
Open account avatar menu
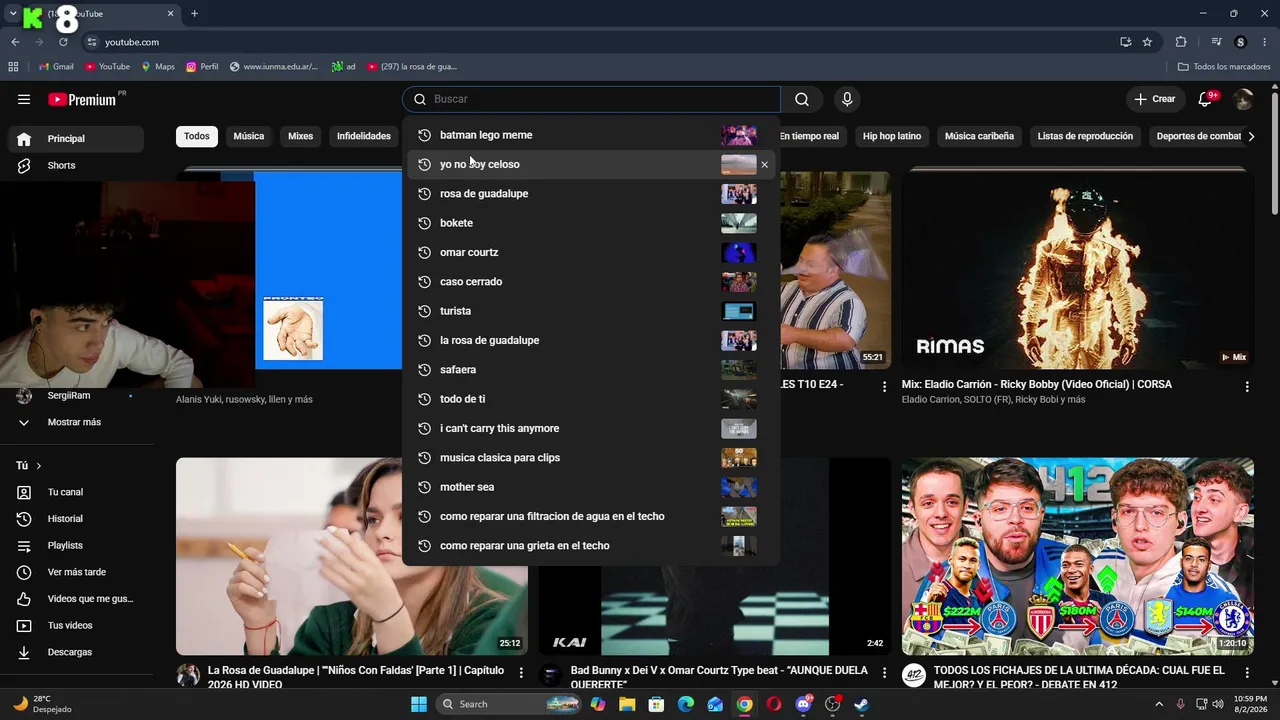click(x=1243, y=99)
